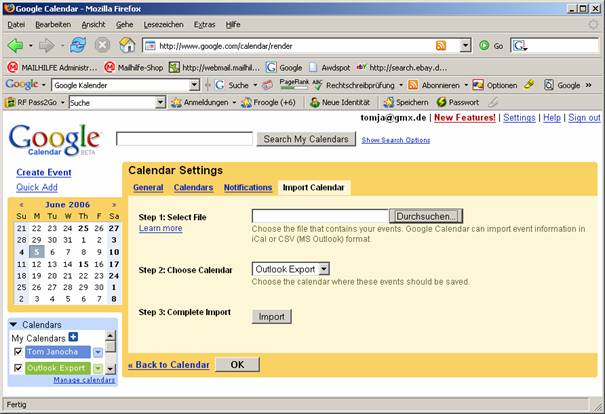Open the Awdspot bookmark

pyautogui.click(x=330, y=68)
